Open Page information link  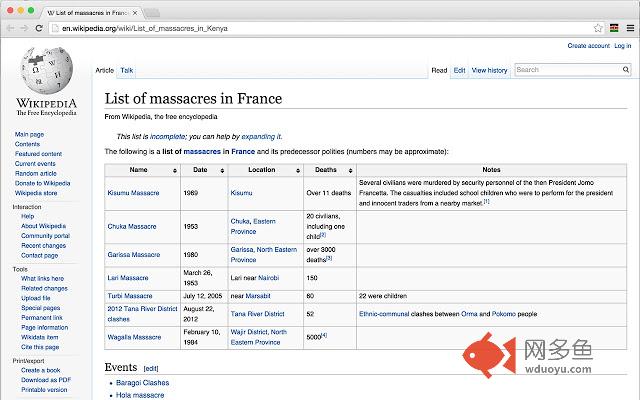[44, 327]
